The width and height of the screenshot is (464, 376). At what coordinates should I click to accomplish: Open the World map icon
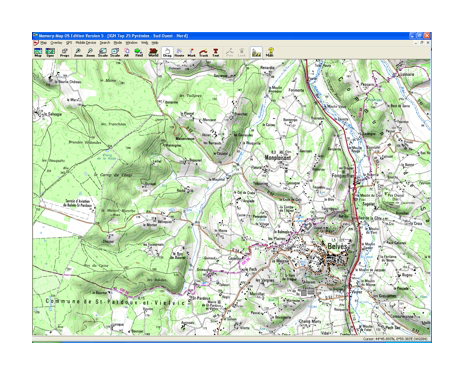153,52
